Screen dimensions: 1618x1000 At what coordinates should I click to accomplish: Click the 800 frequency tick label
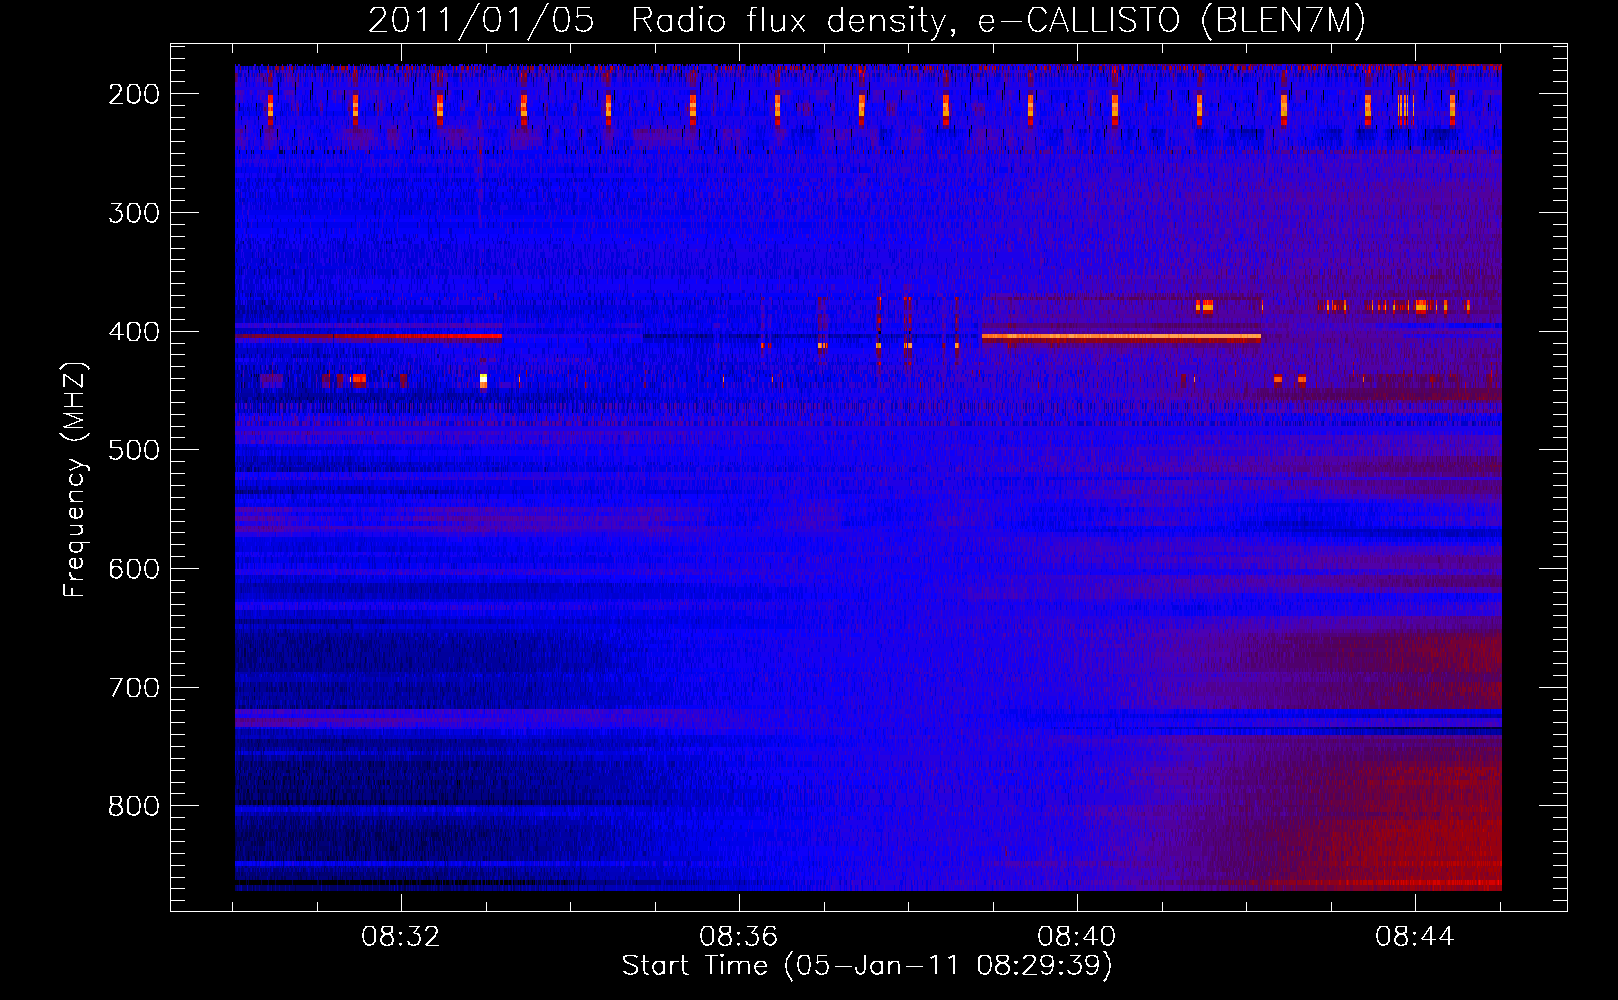point(134,806)
